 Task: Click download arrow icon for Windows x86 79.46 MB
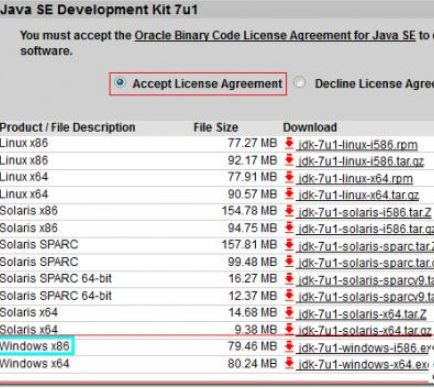(x=289, y=346)
